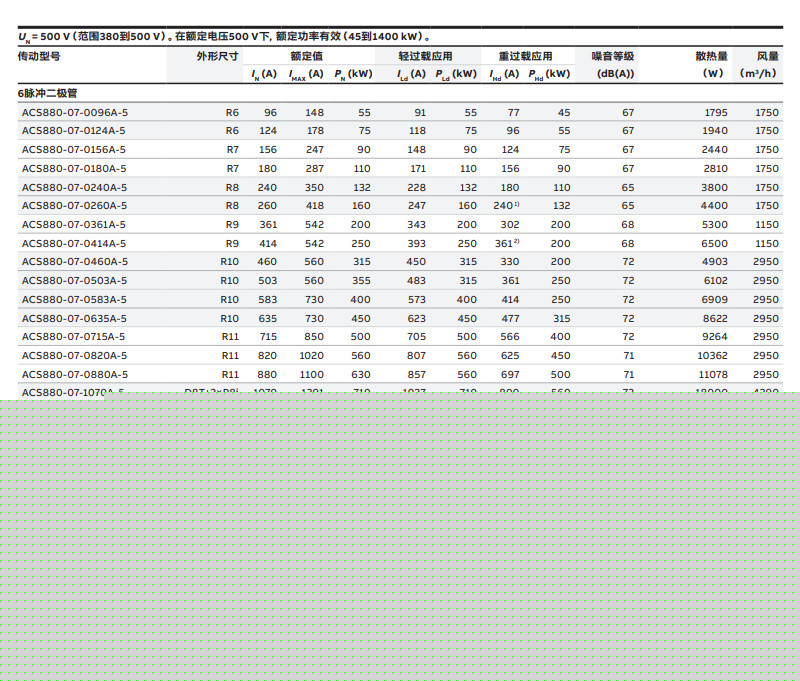
Task: Click the 轻过载应用 header
Action: coord(426,56)
